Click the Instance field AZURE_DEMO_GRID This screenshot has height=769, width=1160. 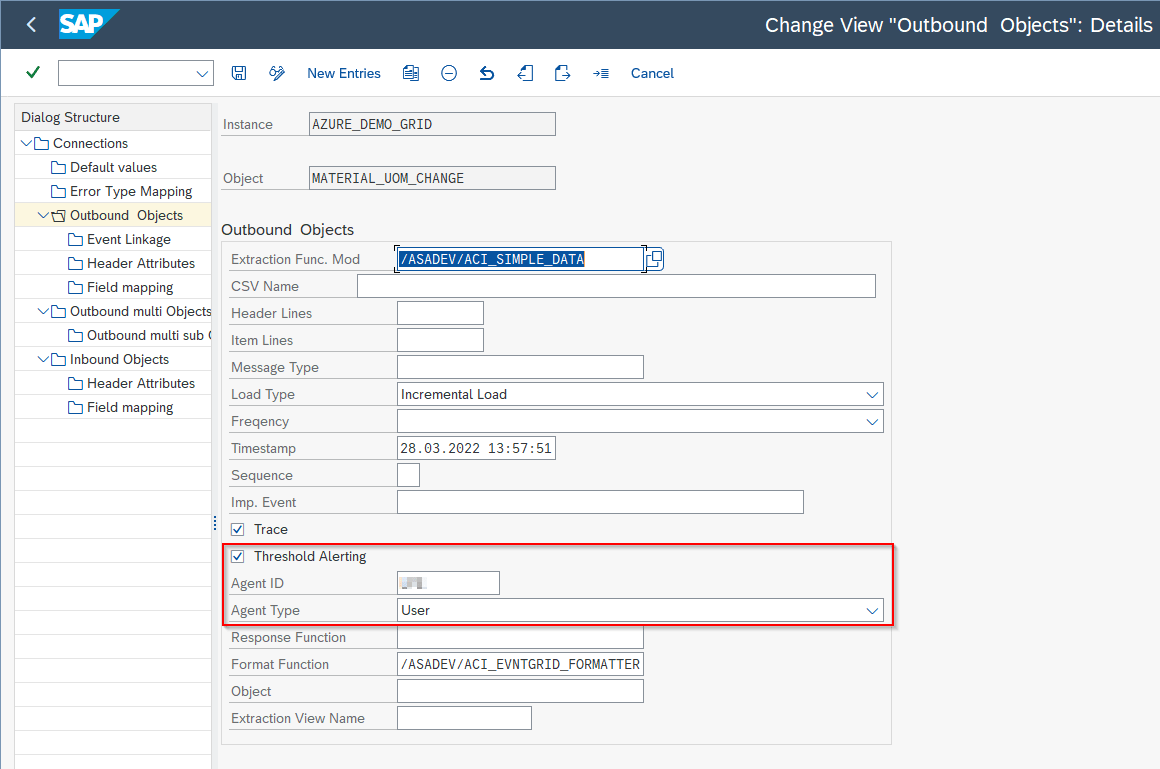(x=432, y=124)
